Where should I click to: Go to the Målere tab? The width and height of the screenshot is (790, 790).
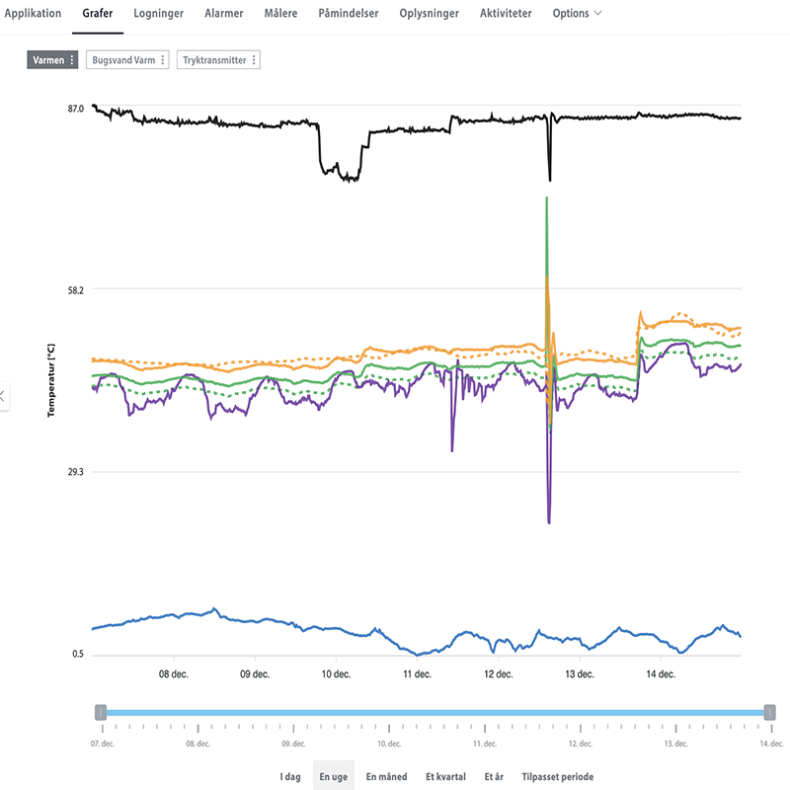[281, 14]
